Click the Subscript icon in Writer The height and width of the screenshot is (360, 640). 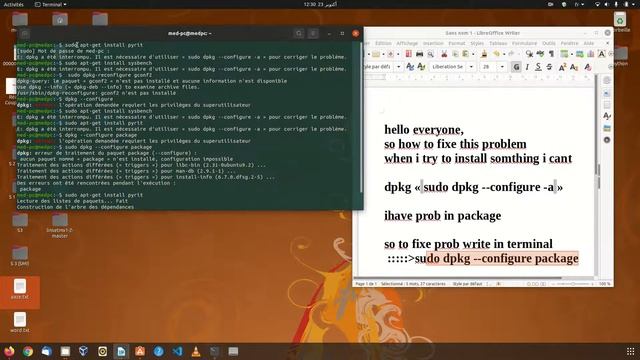pos(574,67)
